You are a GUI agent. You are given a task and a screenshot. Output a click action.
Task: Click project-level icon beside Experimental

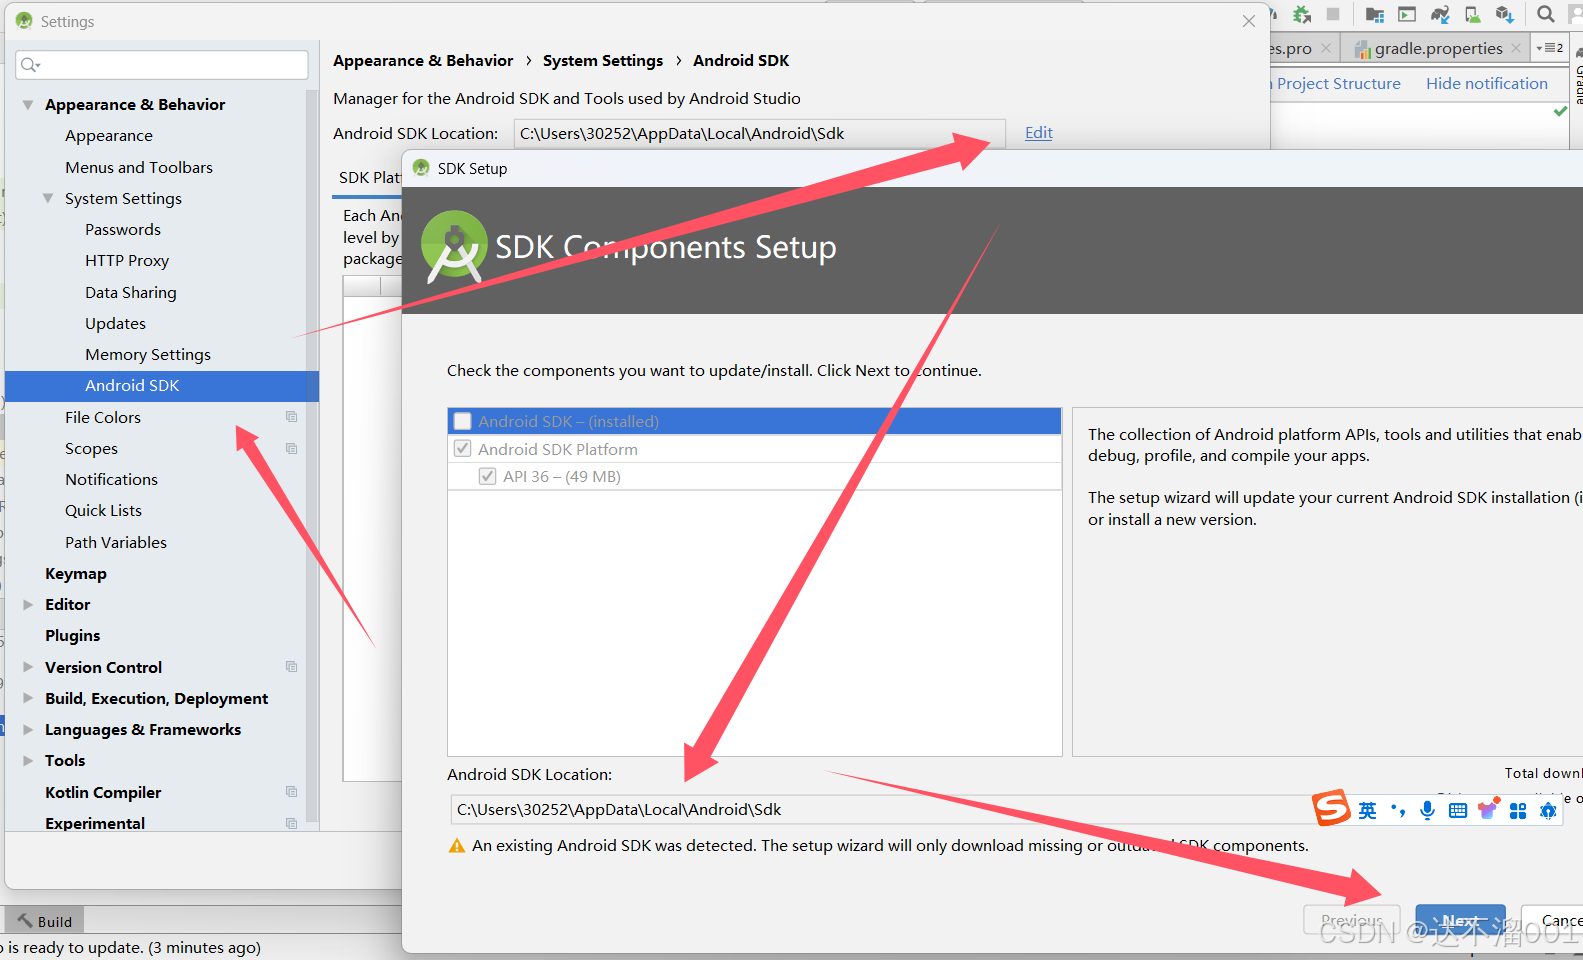pos(291,823)
